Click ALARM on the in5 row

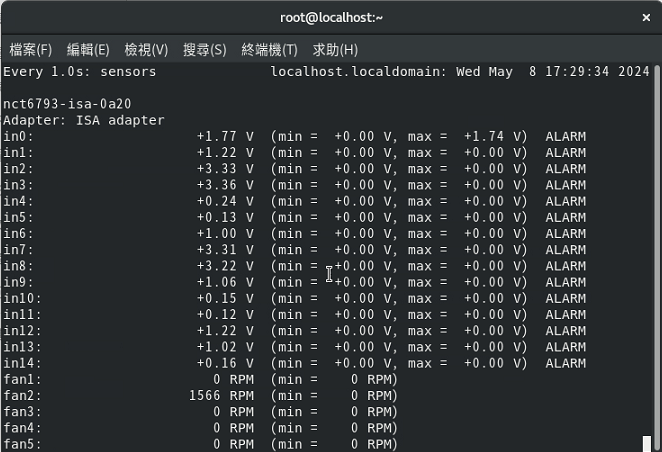565,217
